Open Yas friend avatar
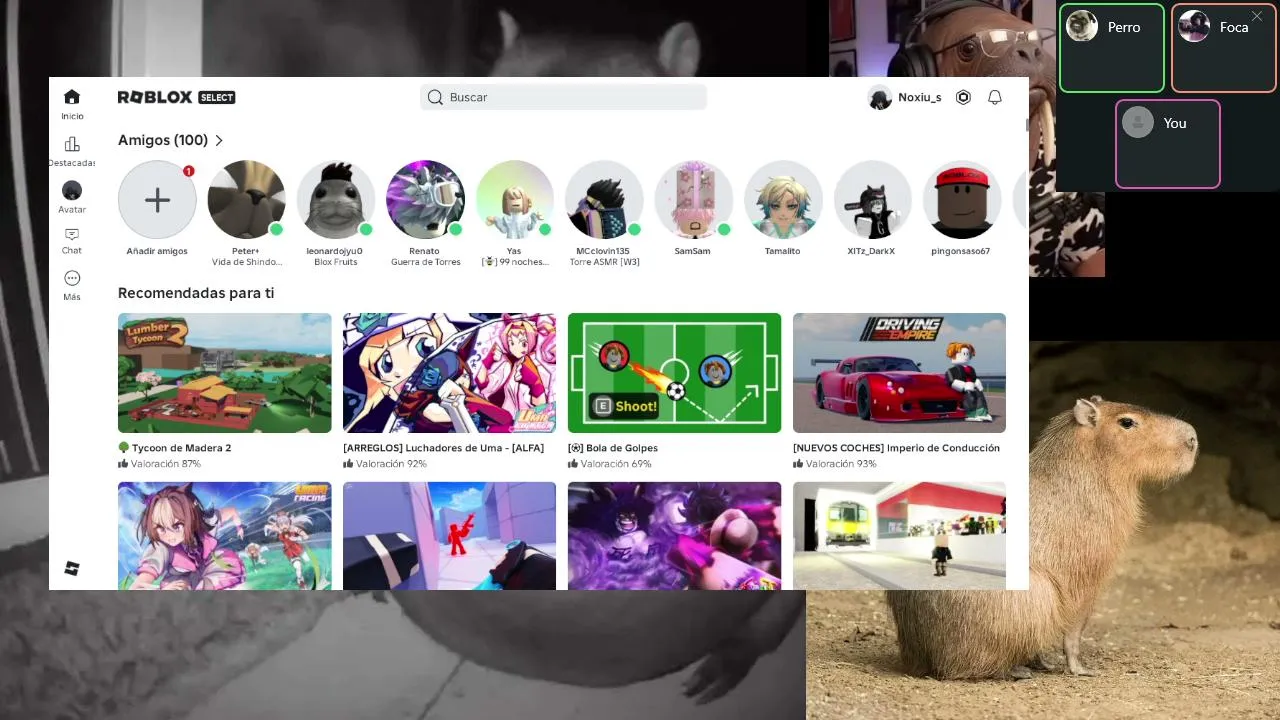This screenshot has width=1280, height=720. pyautogui.click(x=515, y=200)
